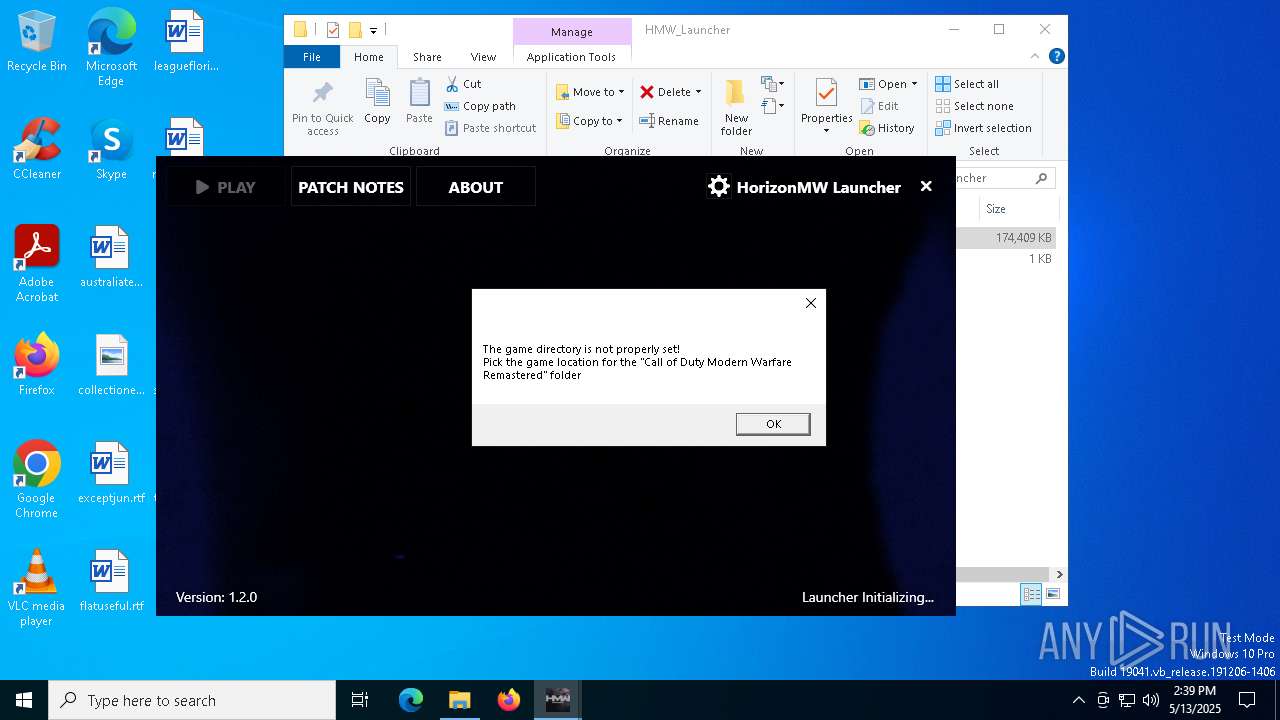The image size is (1280, 720).
Task: Select the Skype desktop shortcut
Action: [111, 149]
